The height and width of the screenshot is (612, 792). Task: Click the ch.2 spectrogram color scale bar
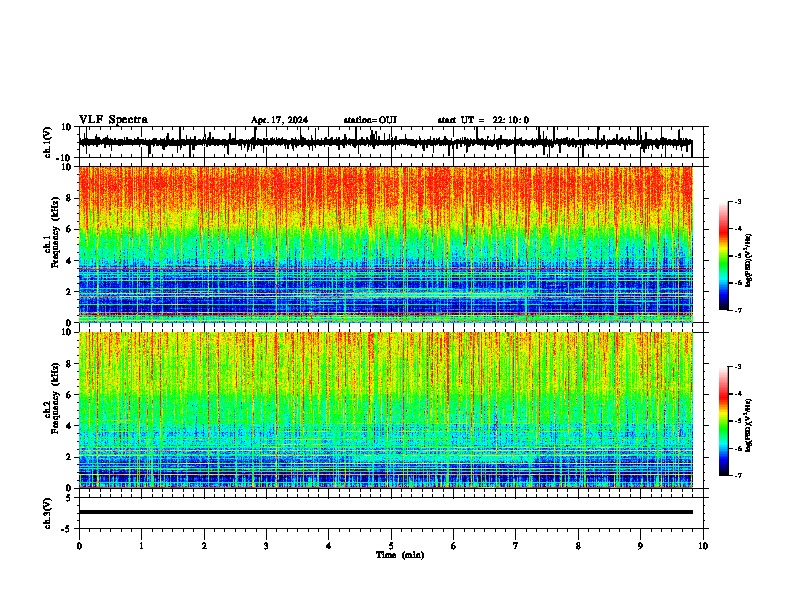(724, 421)
